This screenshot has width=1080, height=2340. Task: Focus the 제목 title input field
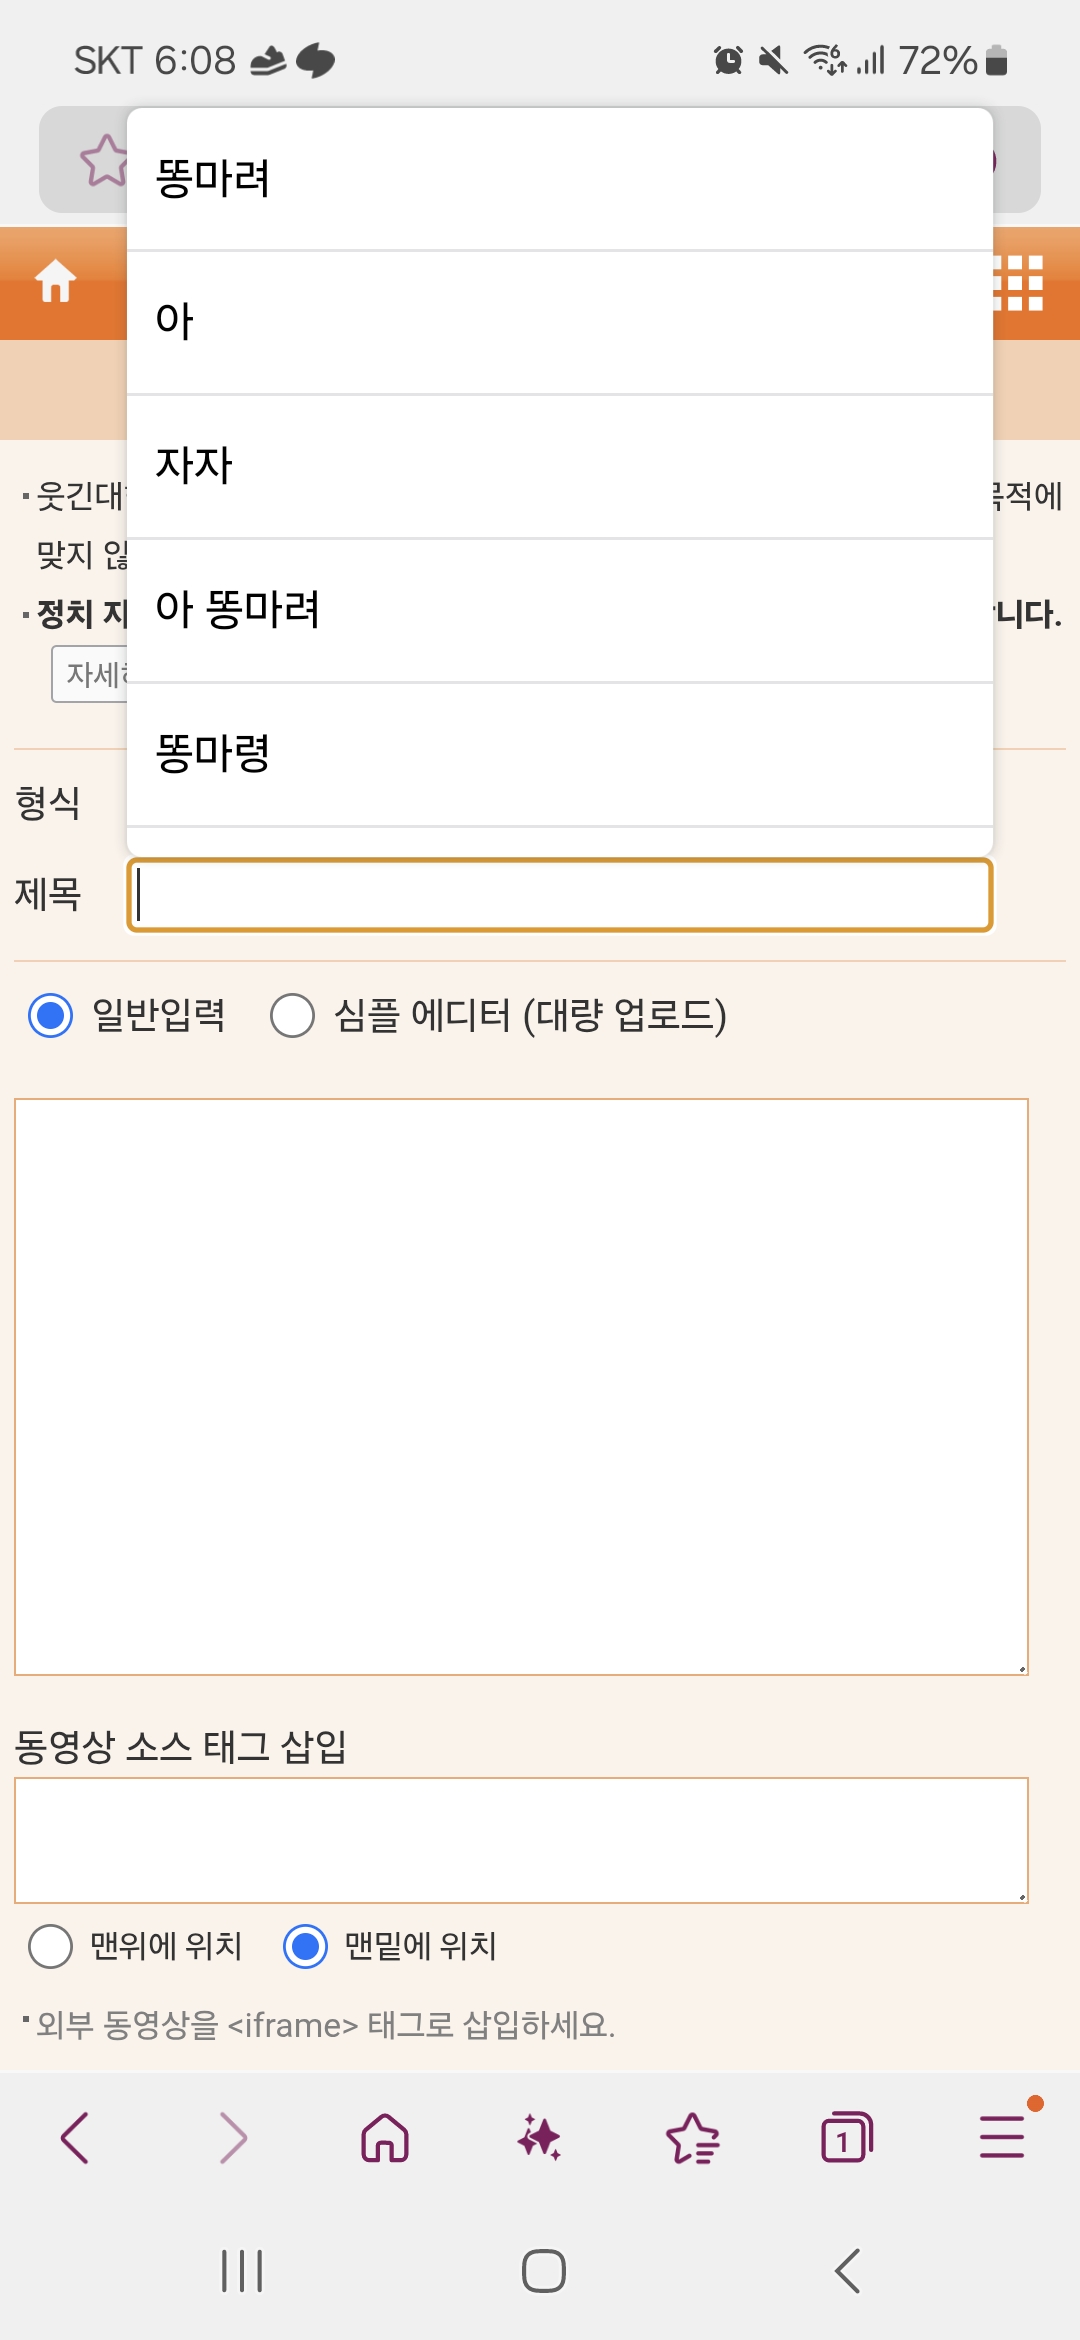560,895
